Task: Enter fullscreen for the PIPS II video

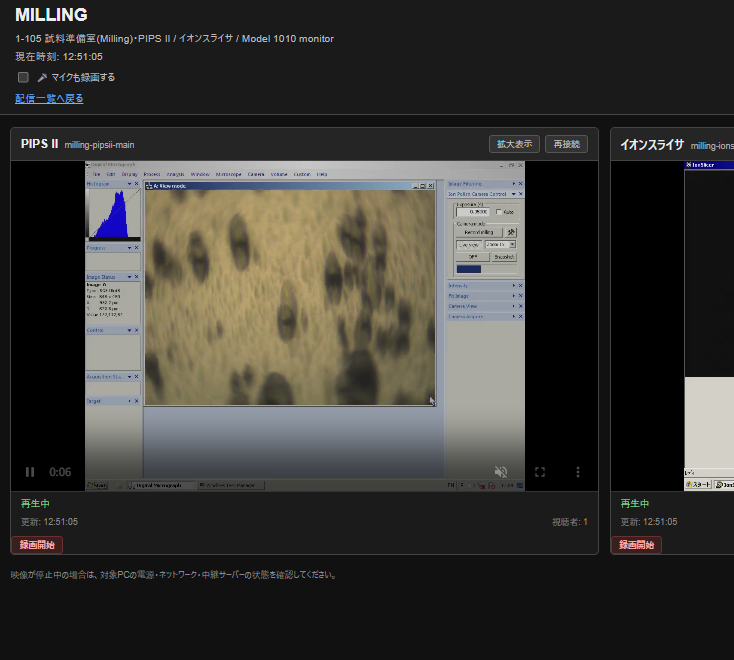Action: [540, 472]
